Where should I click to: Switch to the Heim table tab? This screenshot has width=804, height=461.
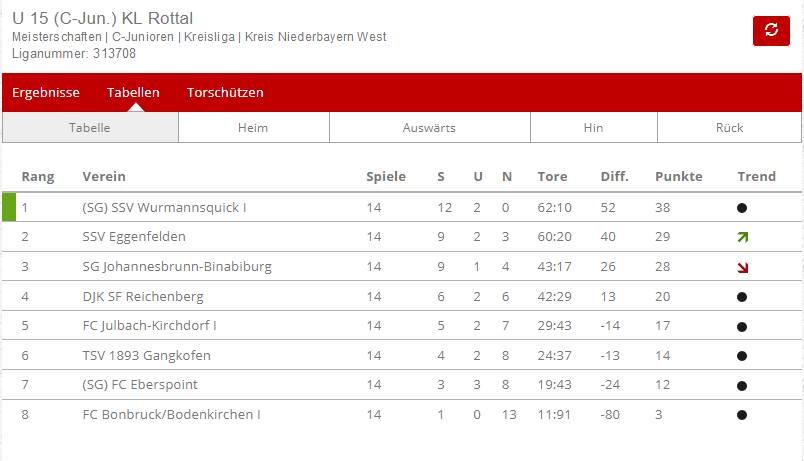tap(253, 128)
